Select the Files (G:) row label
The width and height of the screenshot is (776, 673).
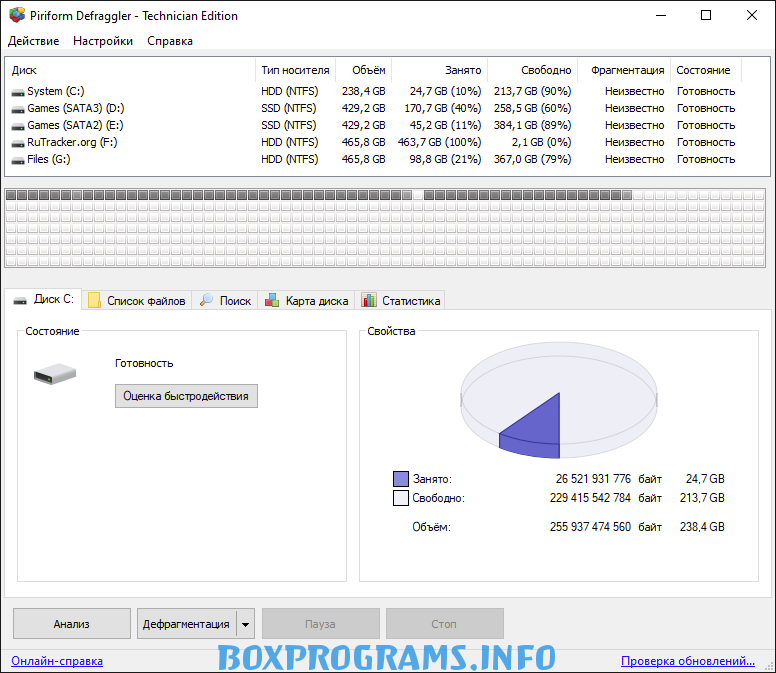tap(48, 159)
